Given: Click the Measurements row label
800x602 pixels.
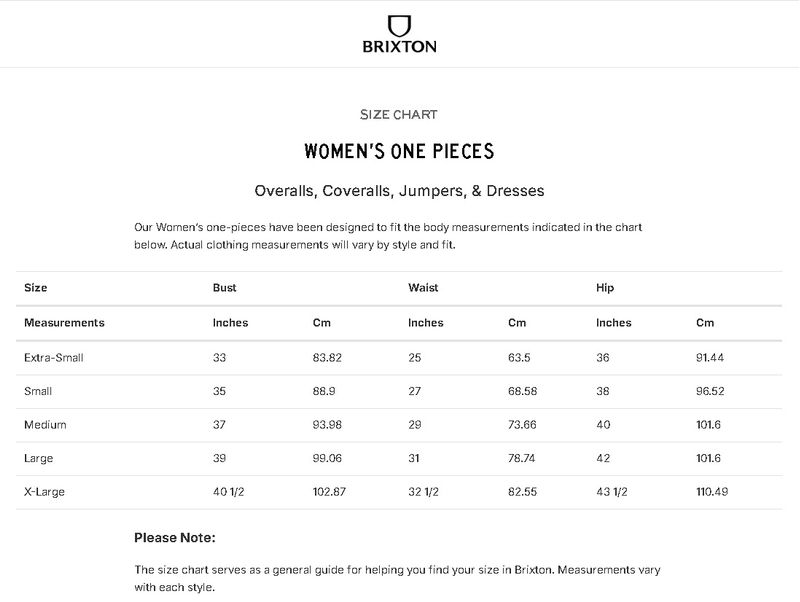Looking at the screenshot, I should pyautogui.click(x=64, y=323).
